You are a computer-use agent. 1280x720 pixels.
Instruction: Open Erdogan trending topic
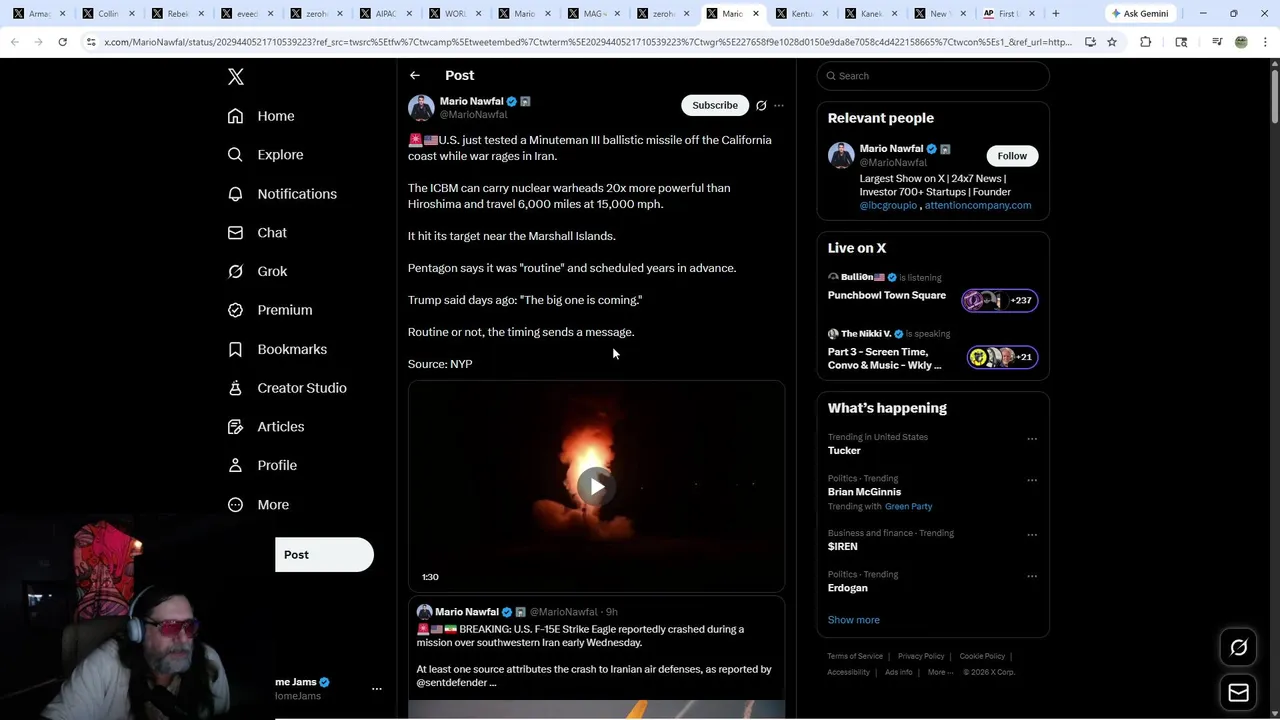[x=848, y=588]
